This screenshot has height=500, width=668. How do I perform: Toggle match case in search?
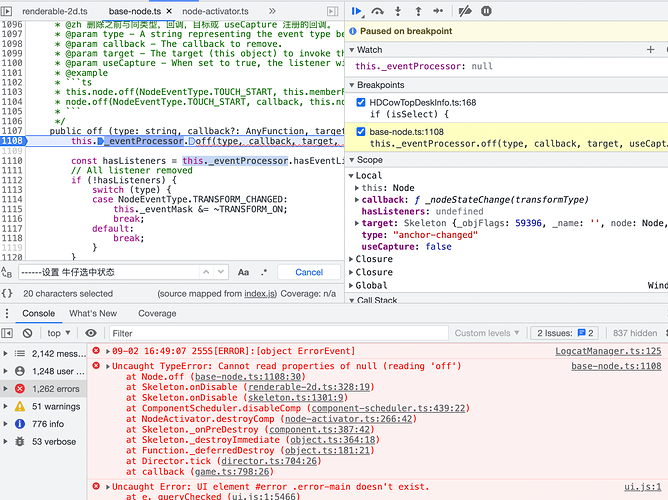click(x=243, y=272)
